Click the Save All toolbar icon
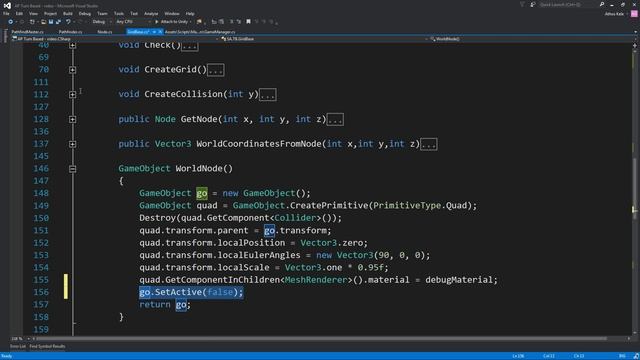 pos(58,22)
